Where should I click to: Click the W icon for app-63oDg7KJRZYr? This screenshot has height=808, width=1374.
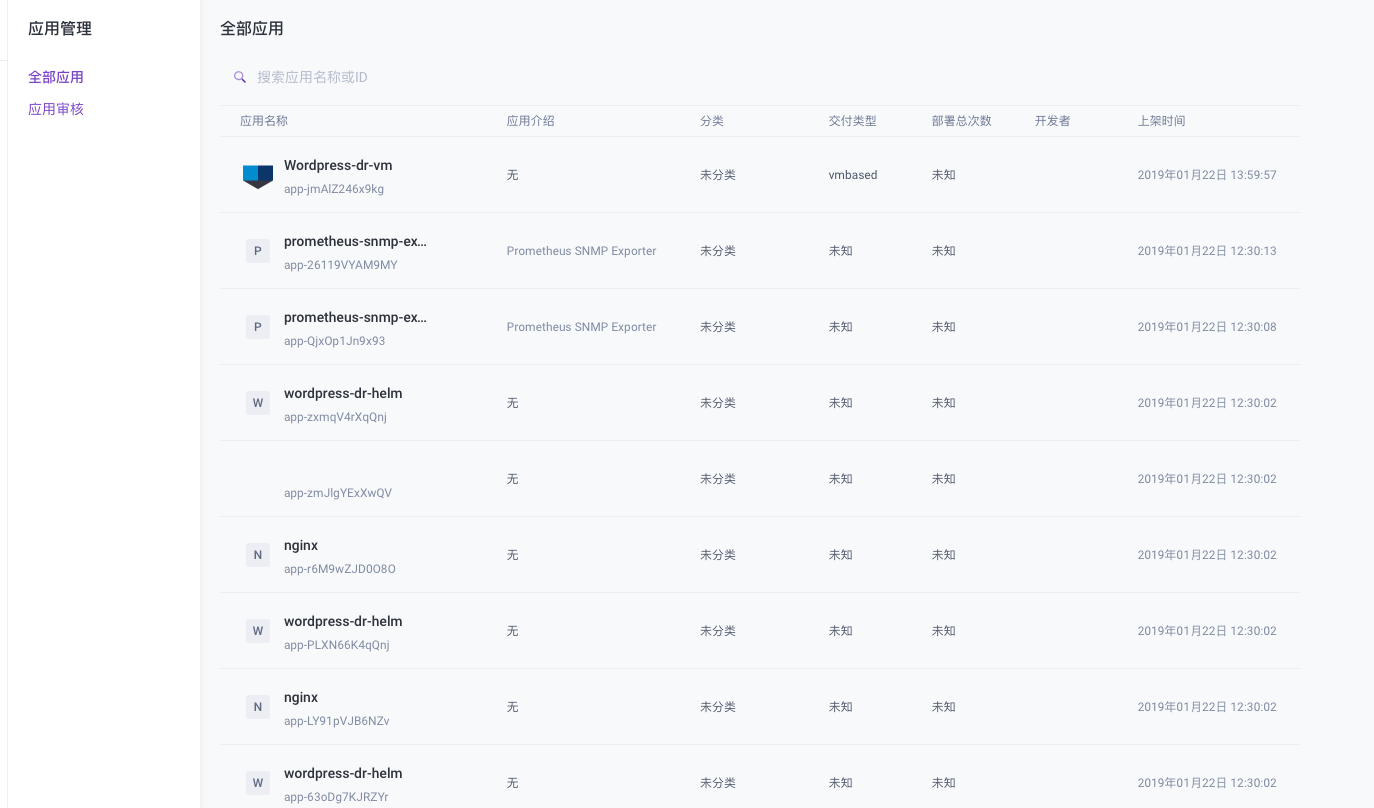click(258, 783)
